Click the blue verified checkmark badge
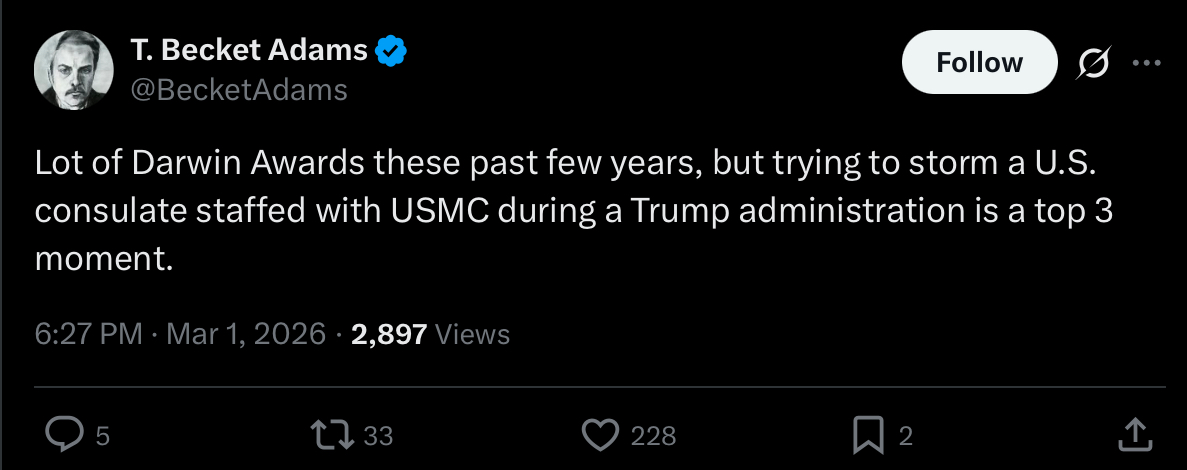The height and width of the screenshot is (470, 1187). (392, 51)
